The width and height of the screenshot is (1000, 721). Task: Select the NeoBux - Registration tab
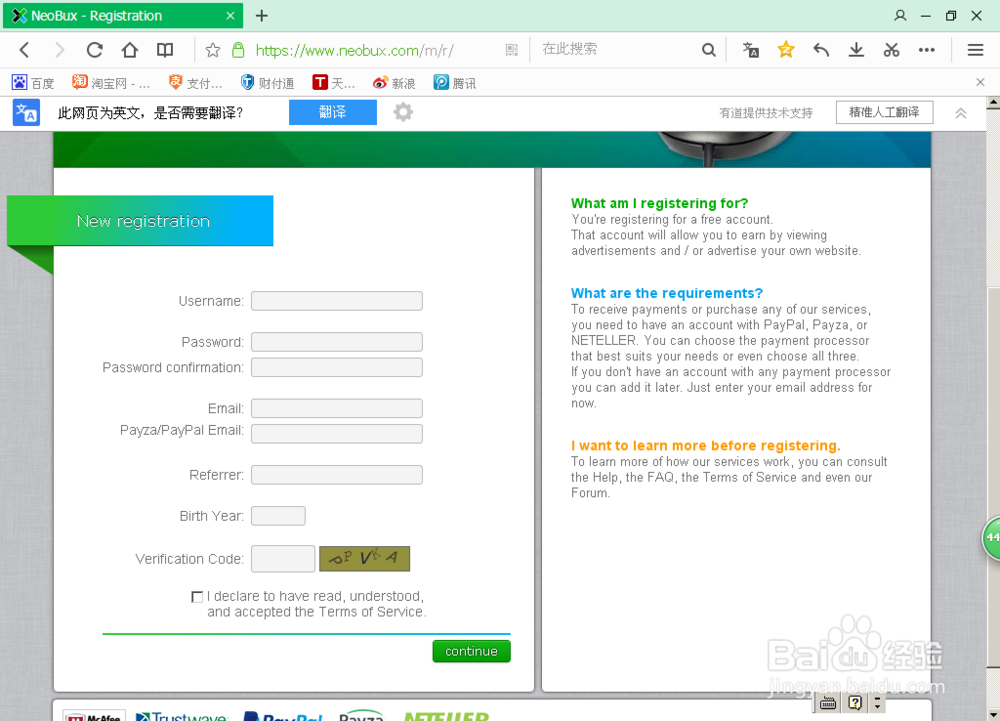click(x=122, y=16)
